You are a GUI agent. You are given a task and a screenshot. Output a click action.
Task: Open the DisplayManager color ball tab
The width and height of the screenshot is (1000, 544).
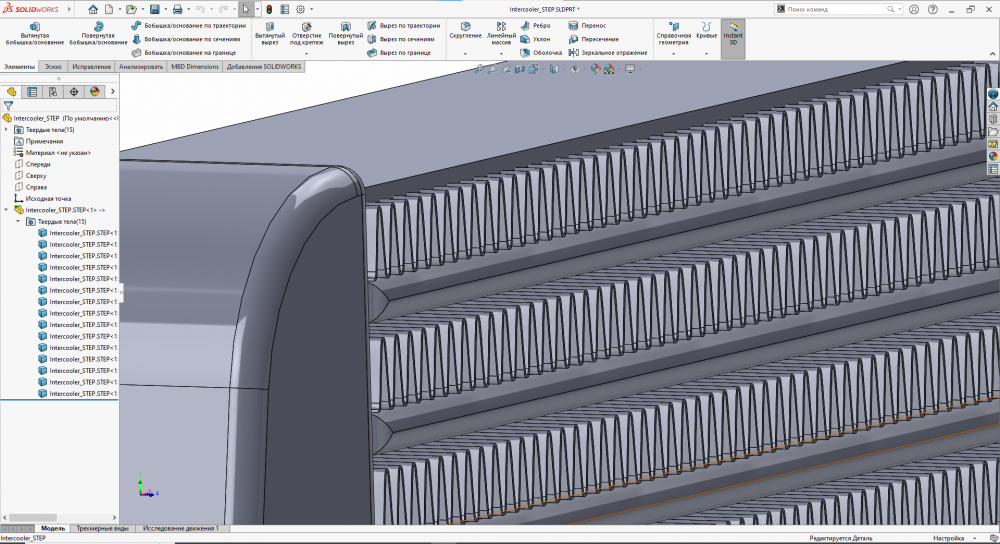[x=95, y=91]
